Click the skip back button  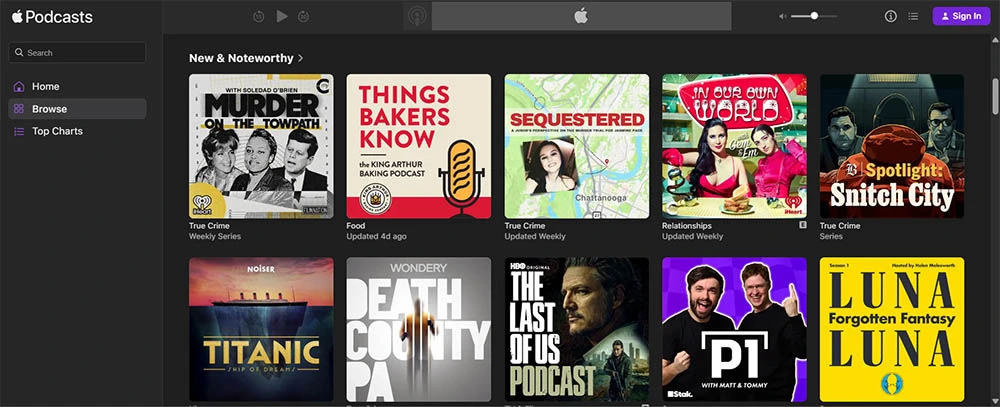point(258,17)
